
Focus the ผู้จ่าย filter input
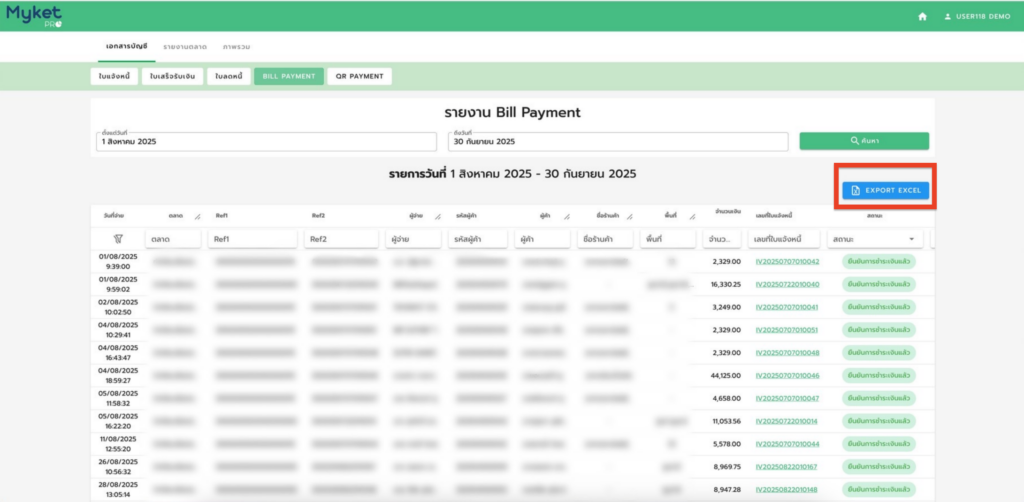click(413, 240)
